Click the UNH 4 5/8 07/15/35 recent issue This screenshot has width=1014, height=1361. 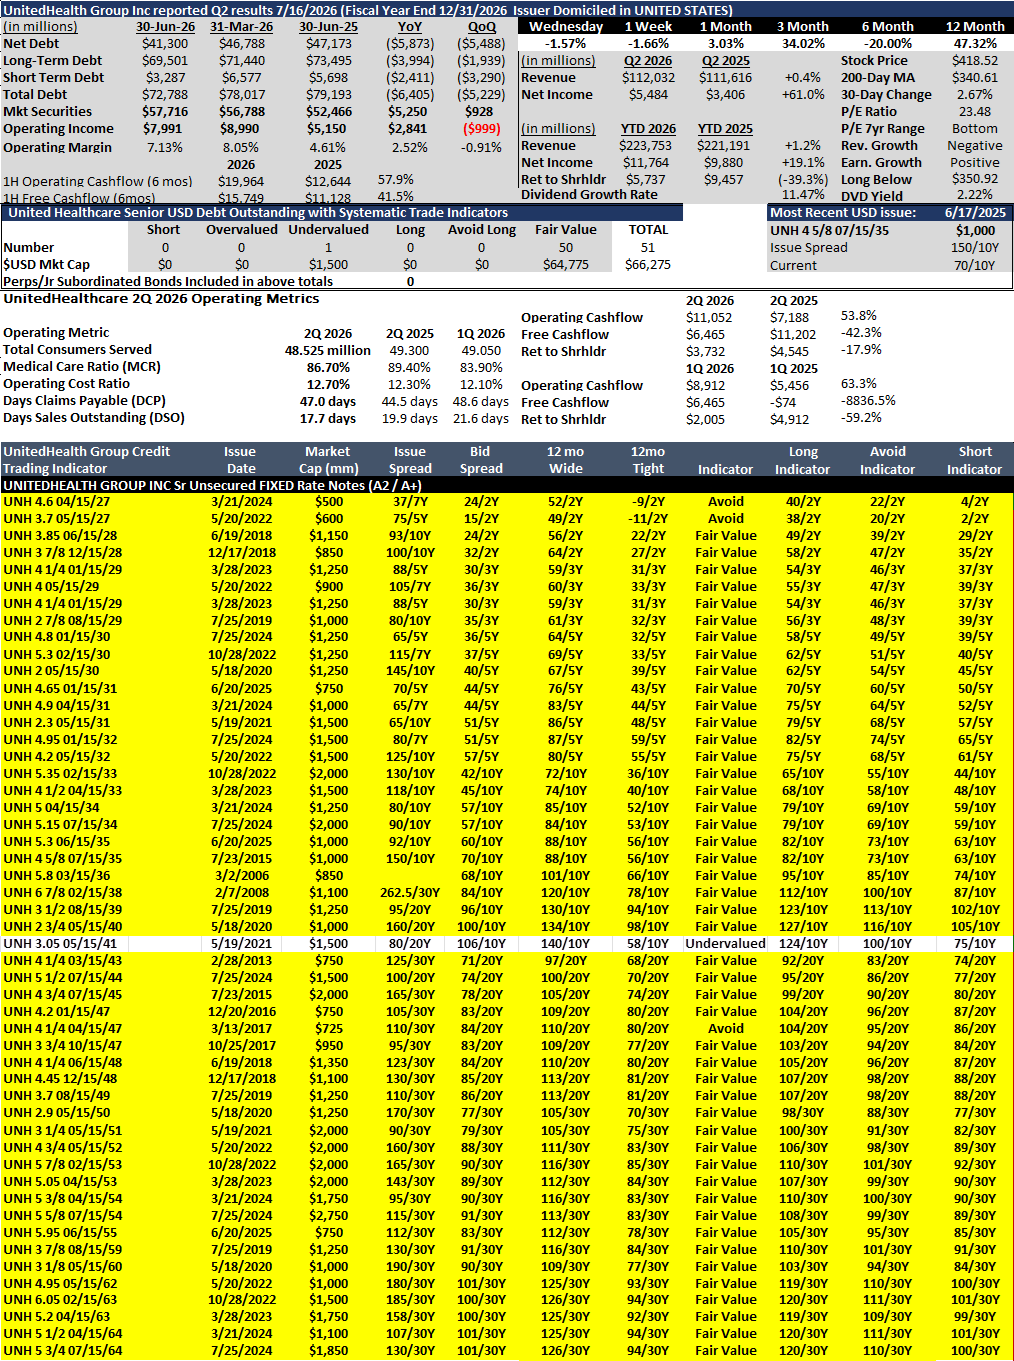[829, 230]
